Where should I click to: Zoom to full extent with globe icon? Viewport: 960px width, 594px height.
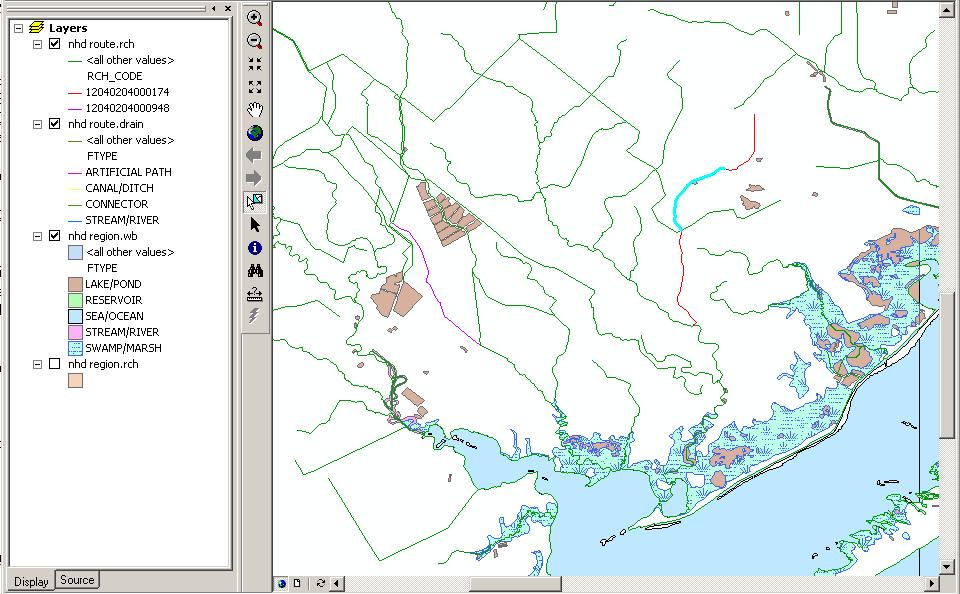(254, 132)
